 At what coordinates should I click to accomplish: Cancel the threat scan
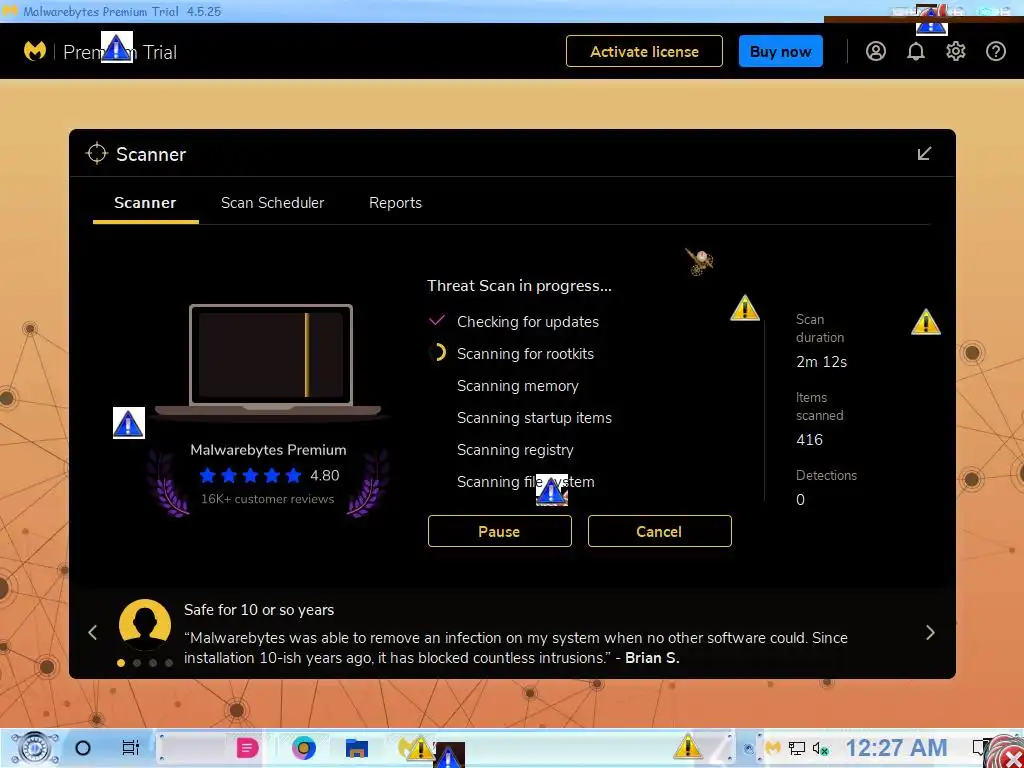(660, 531)
